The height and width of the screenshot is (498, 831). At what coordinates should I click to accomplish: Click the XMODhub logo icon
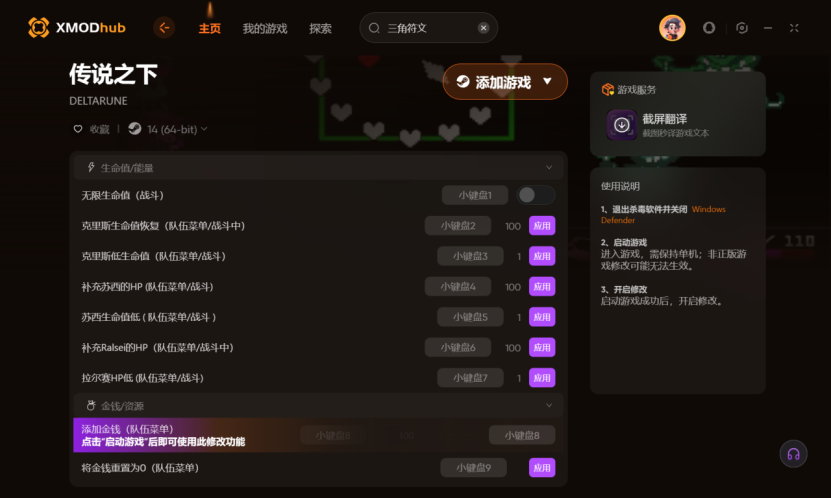tap(38, 28)
